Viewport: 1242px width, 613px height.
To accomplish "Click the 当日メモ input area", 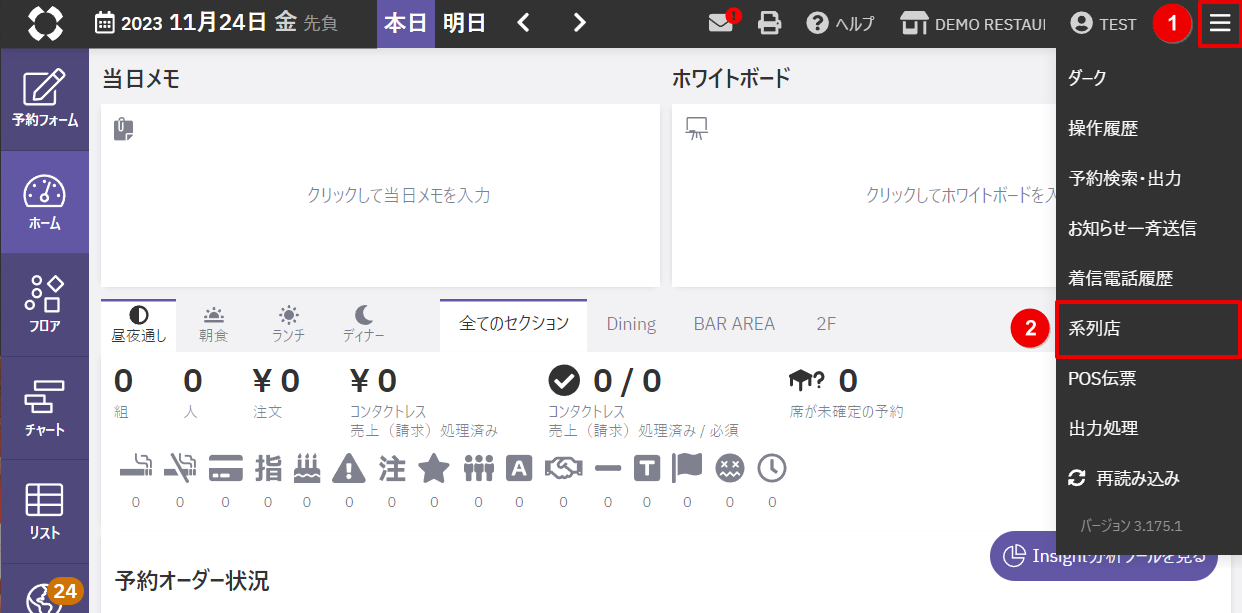I will [x=380, y=196].
